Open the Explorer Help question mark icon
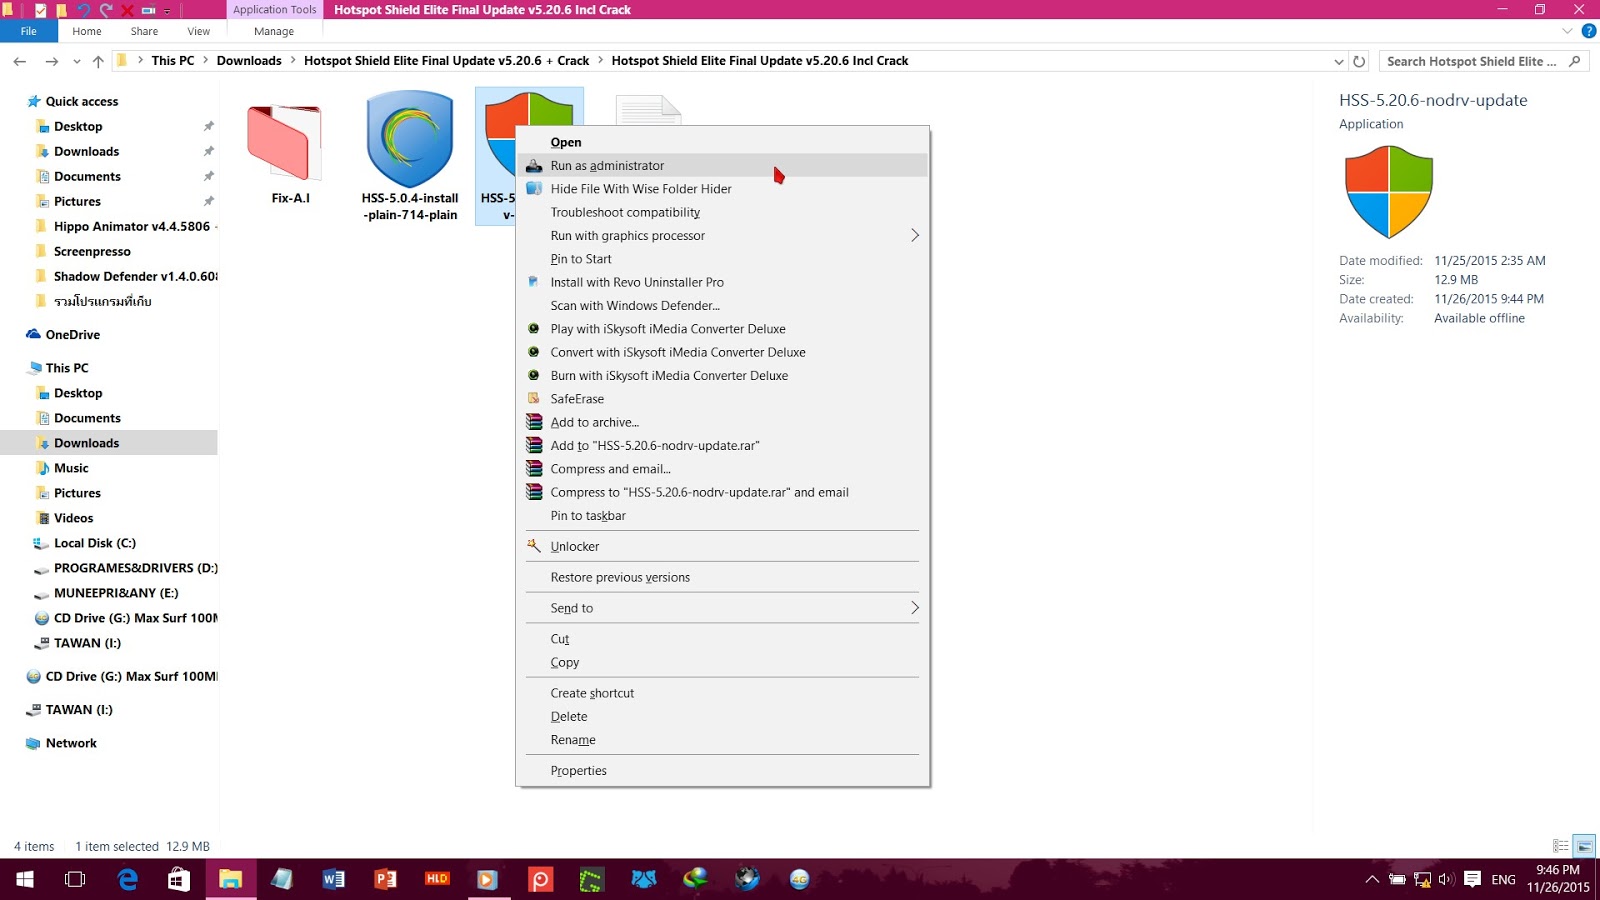Image resolution: width=1600 pixels, height=900 pixels. tap(1588, 31)
